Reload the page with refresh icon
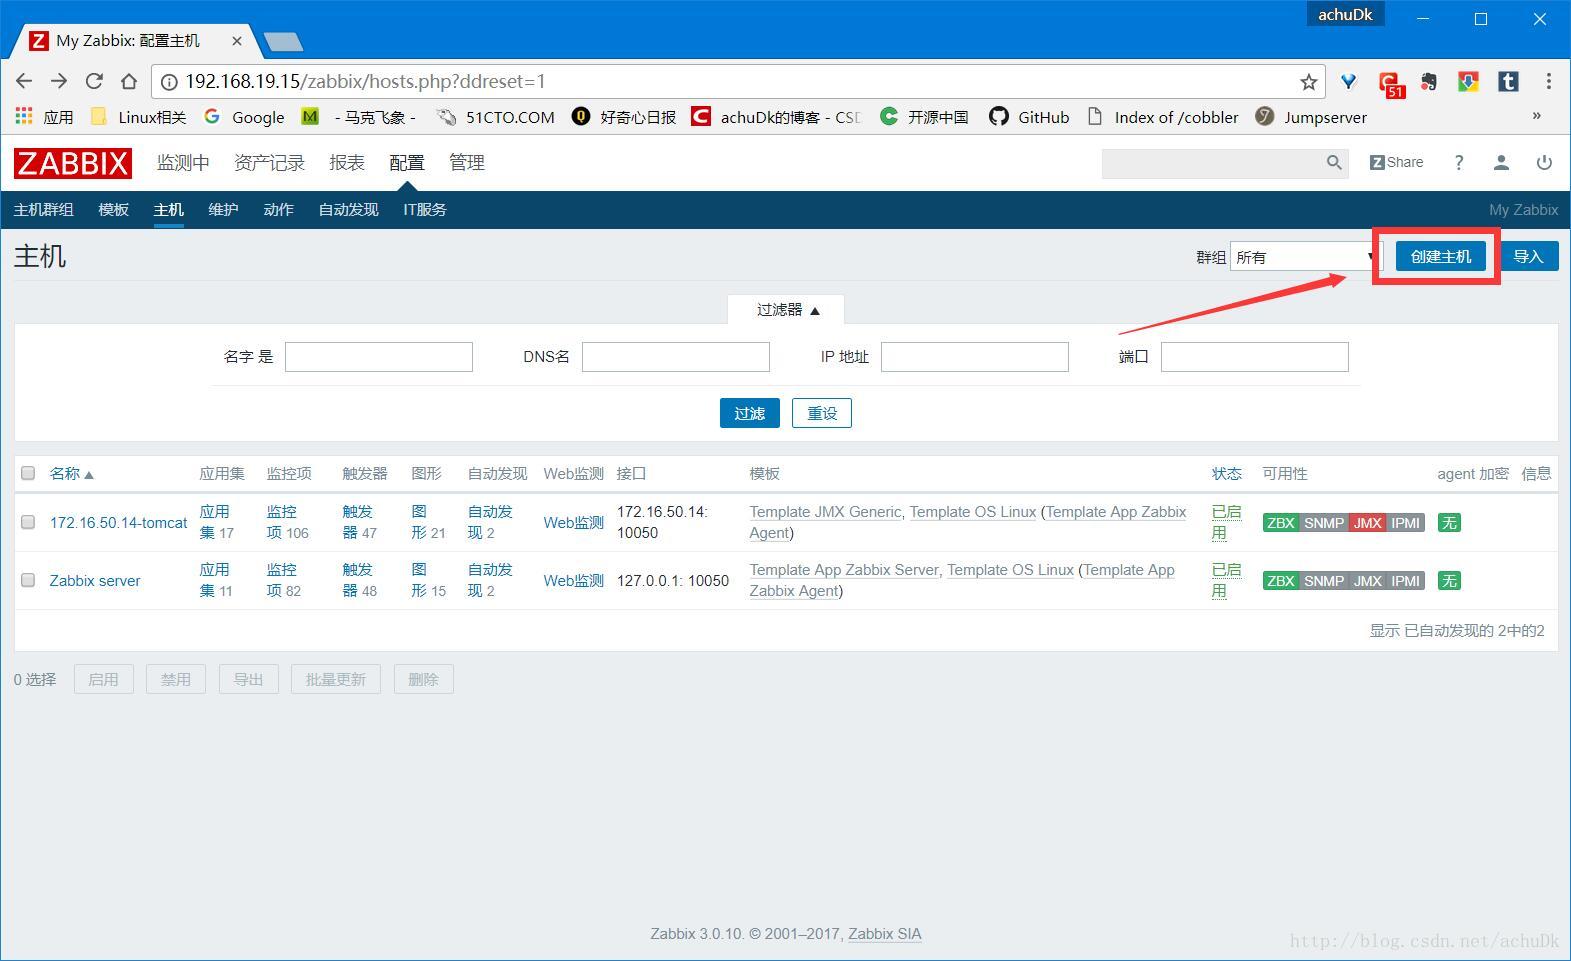This screenshot has height=961, width=1571. coord(94,81)
